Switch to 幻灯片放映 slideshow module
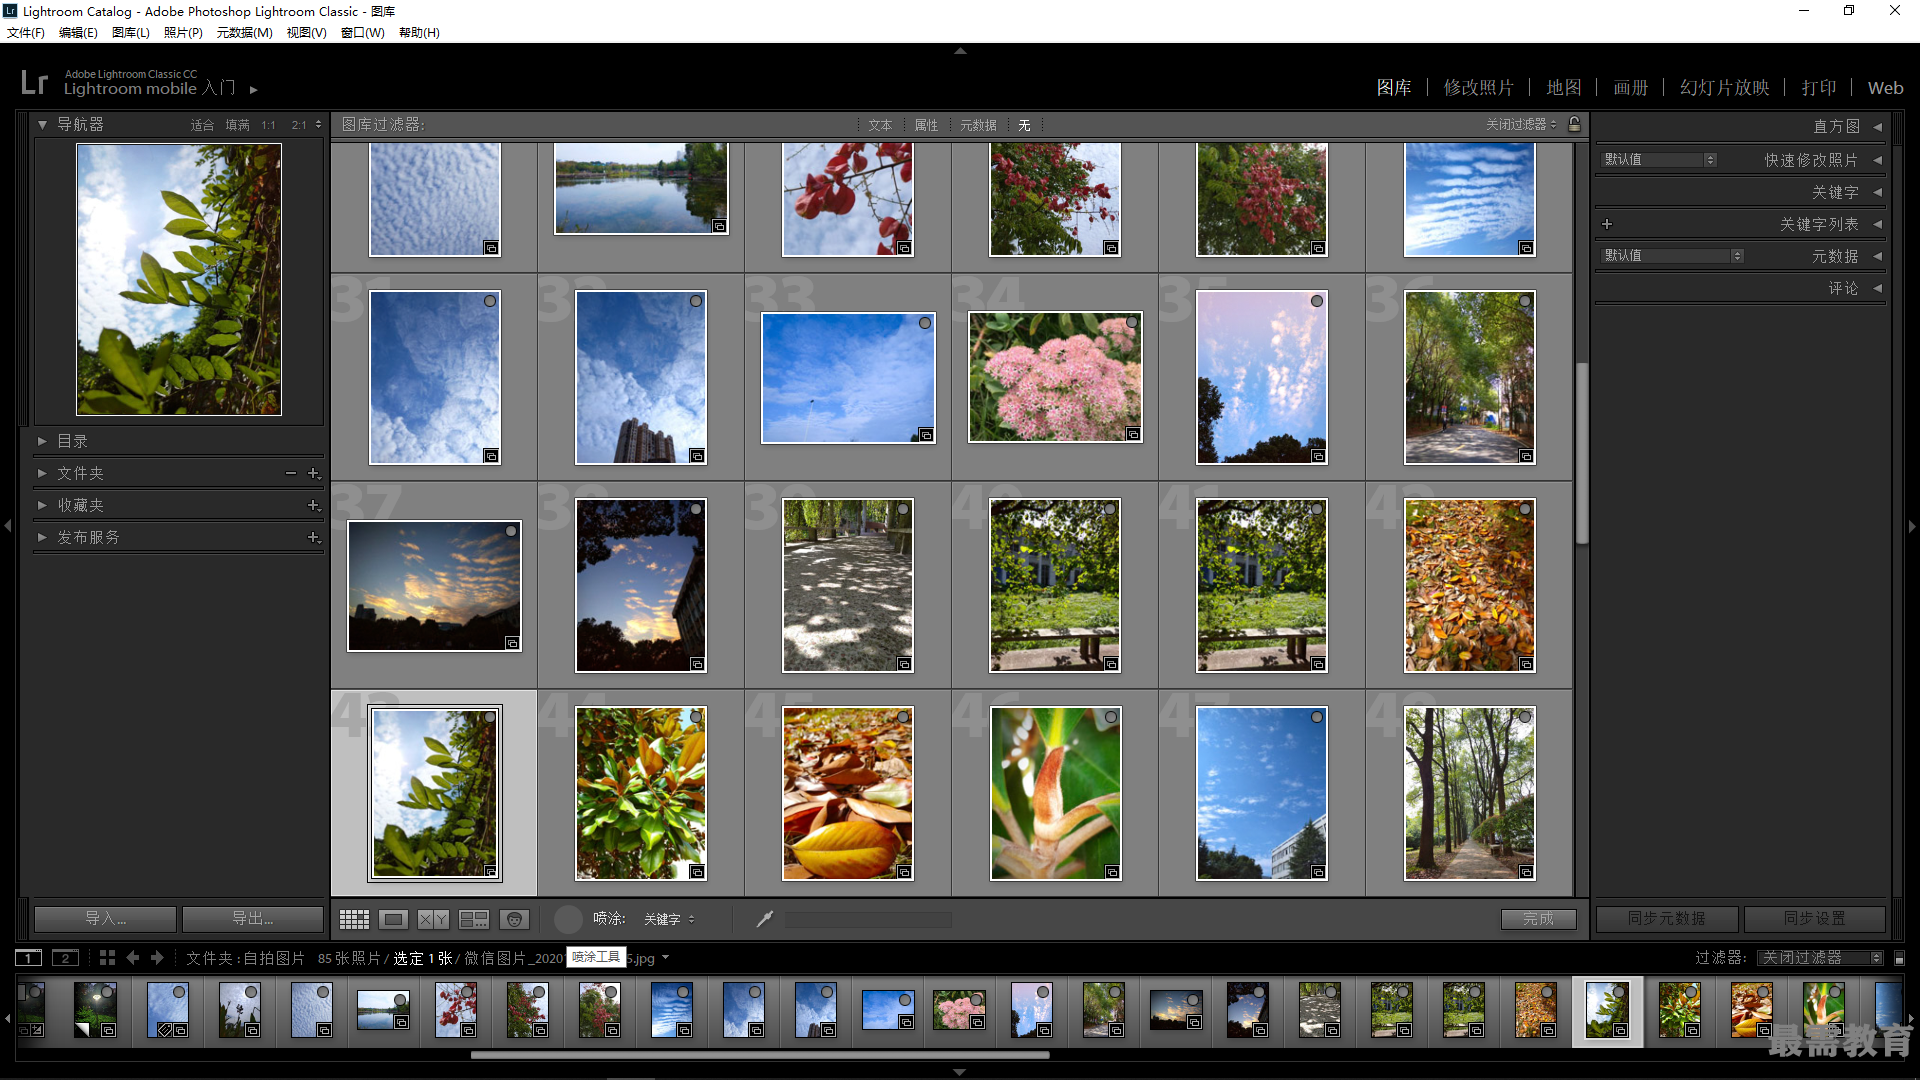Screen dimensions: 1920x1080 [1724, 88]
